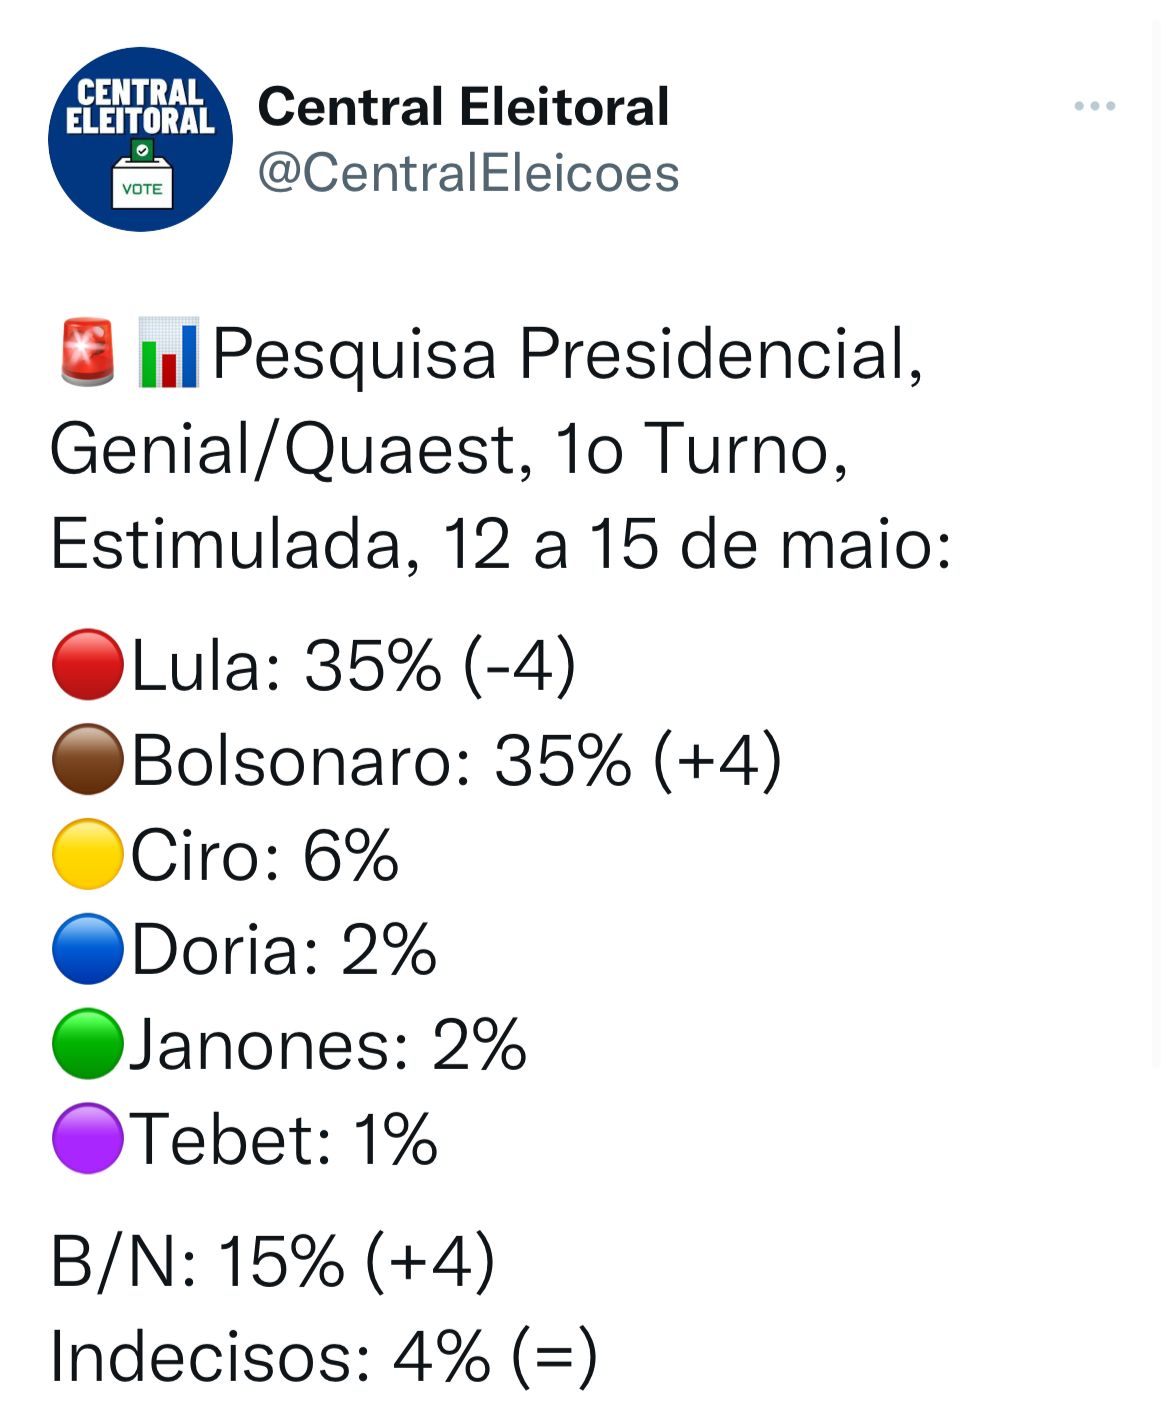Image resolution: width=1170 pixels, height=1422 pixels.
Task: Click the red circle beside Lula
Action: (x=87, y=664)
